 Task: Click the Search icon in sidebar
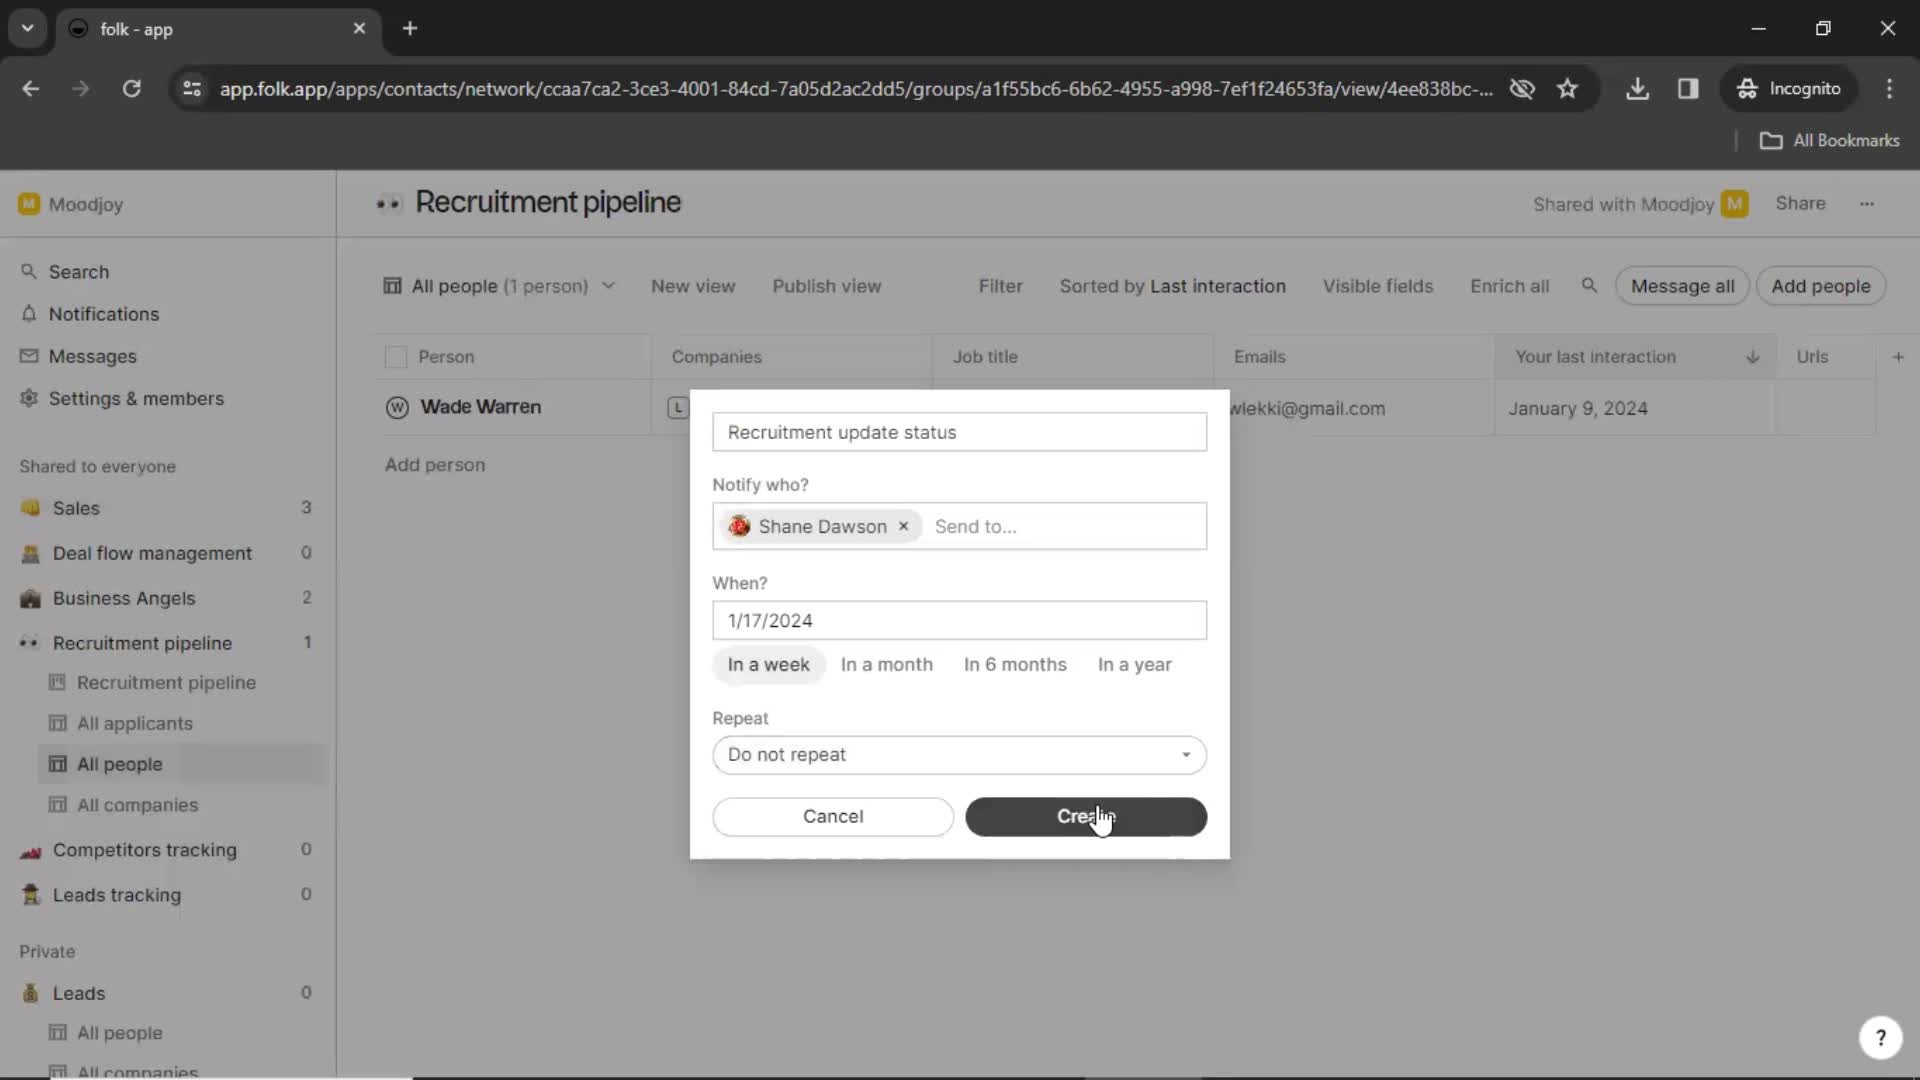[x=30, y=270]
